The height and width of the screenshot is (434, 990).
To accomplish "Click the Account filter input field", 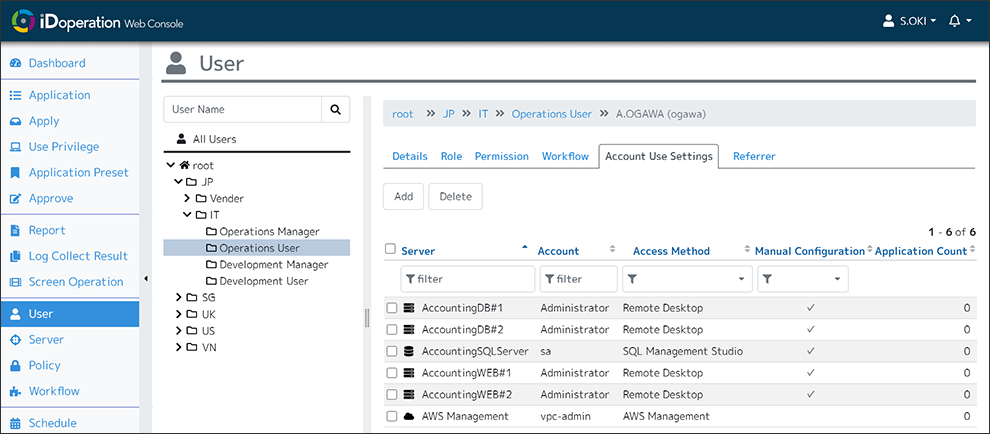I will point(578,279).
